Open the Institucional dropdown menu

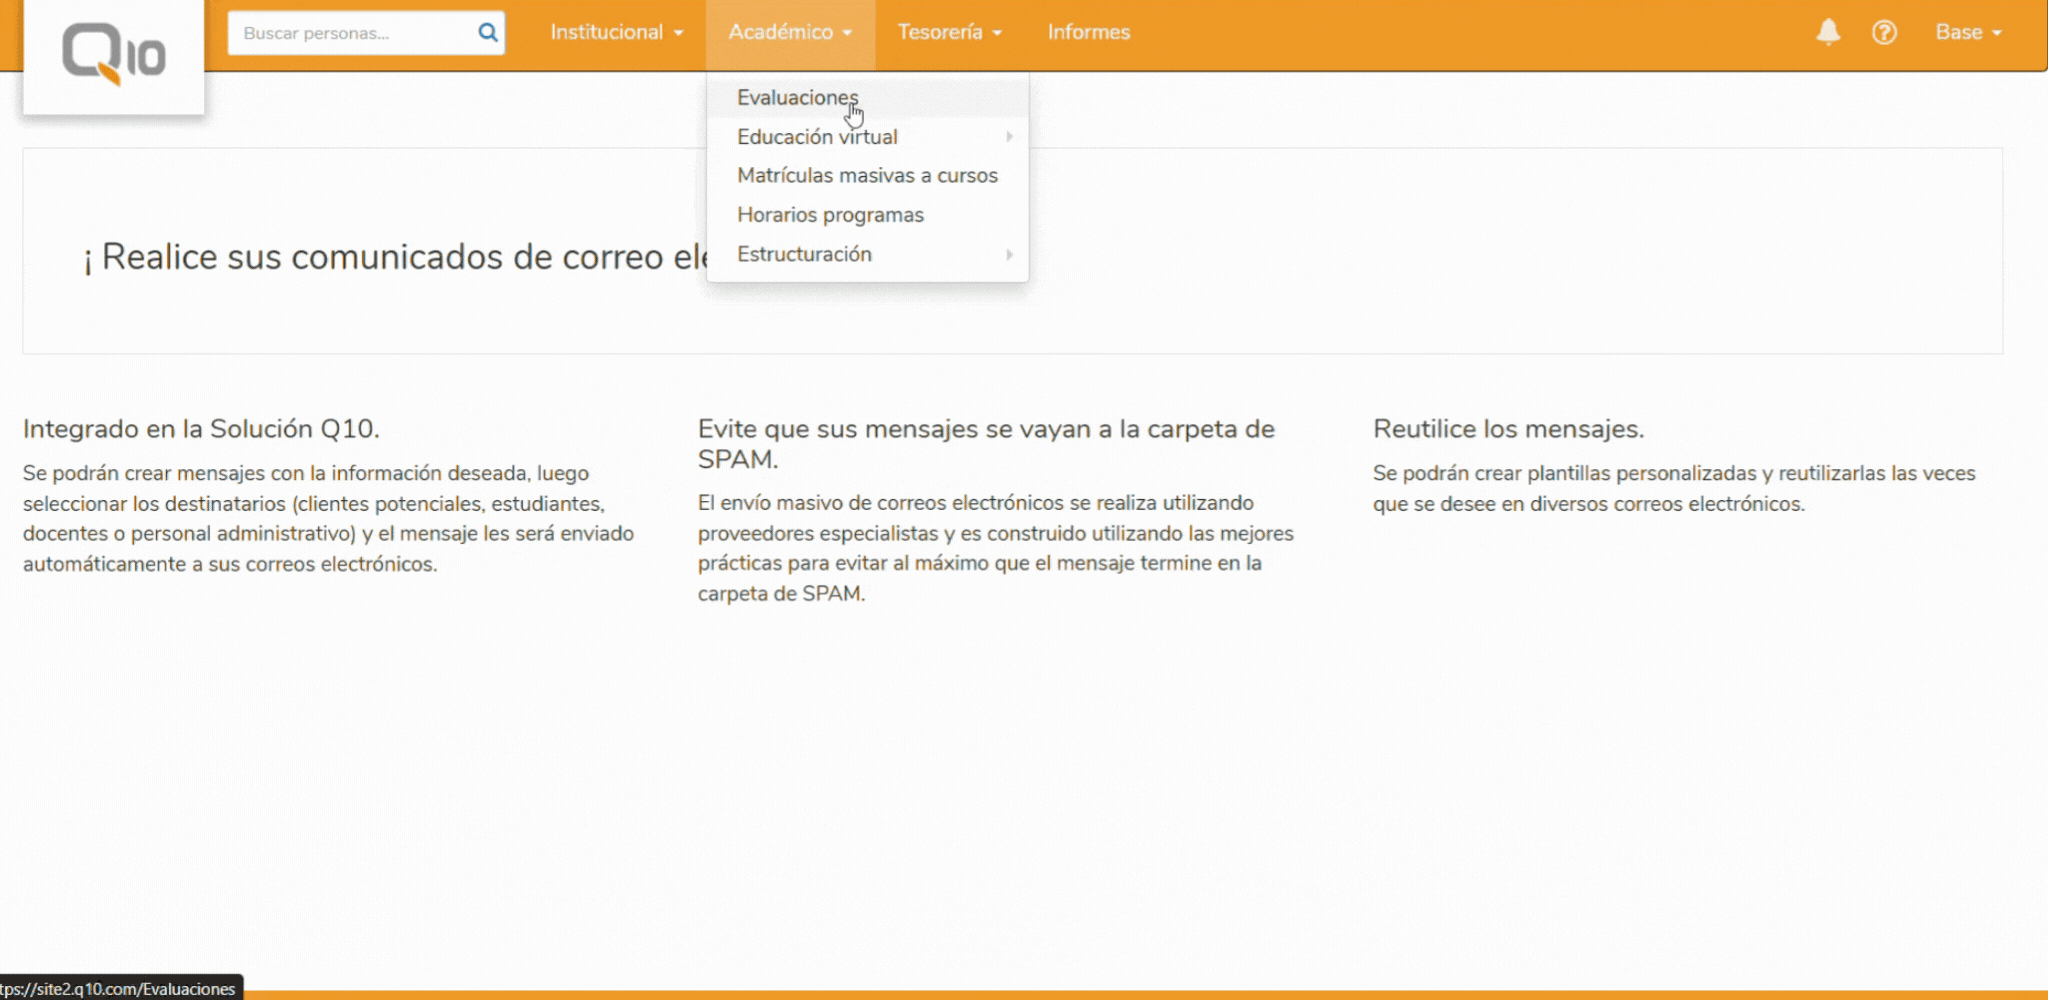[616, 32]
